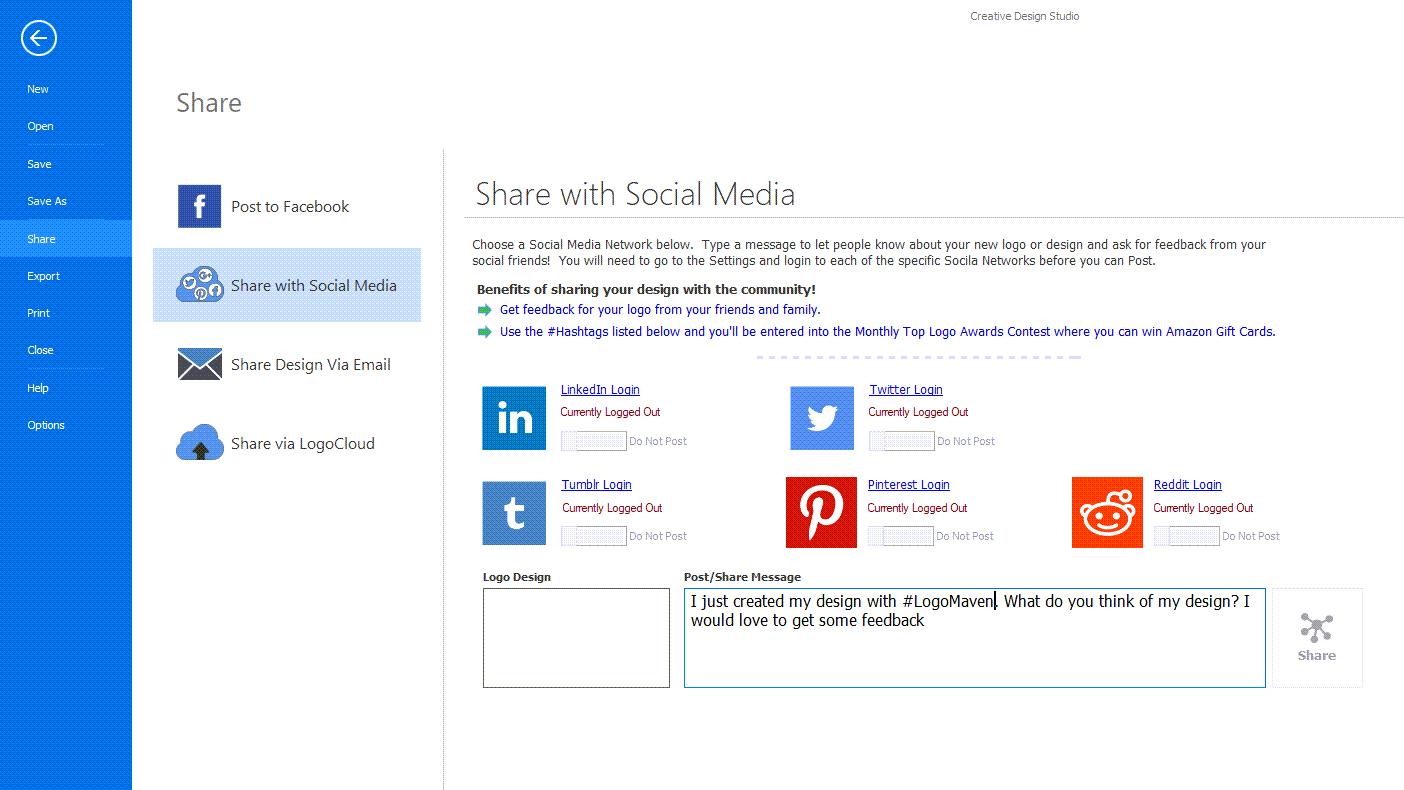Click inside the Post/Share Message text box

click(x=974, y=650)
